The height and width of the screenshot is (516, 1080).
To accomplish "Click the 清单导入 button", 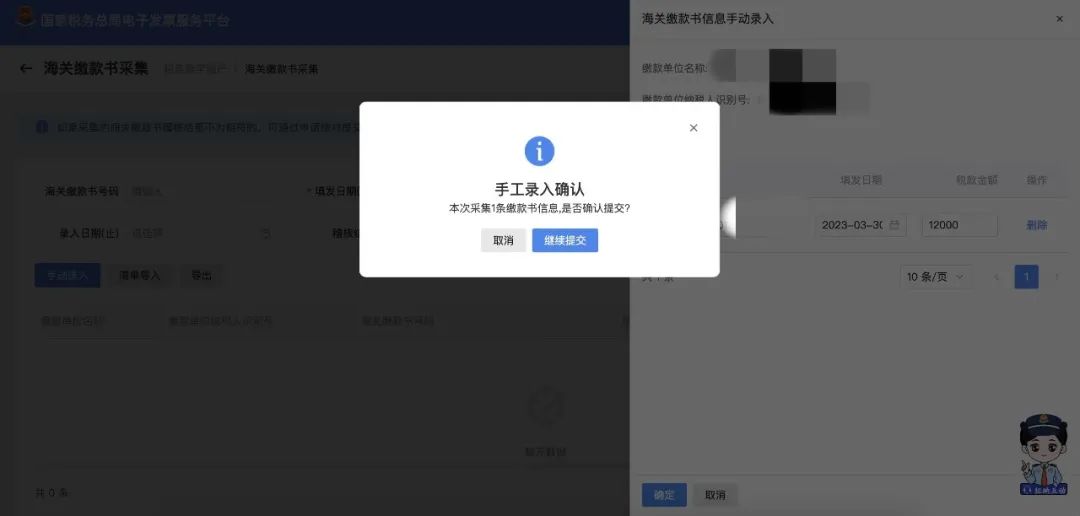I will coord(140,276).
